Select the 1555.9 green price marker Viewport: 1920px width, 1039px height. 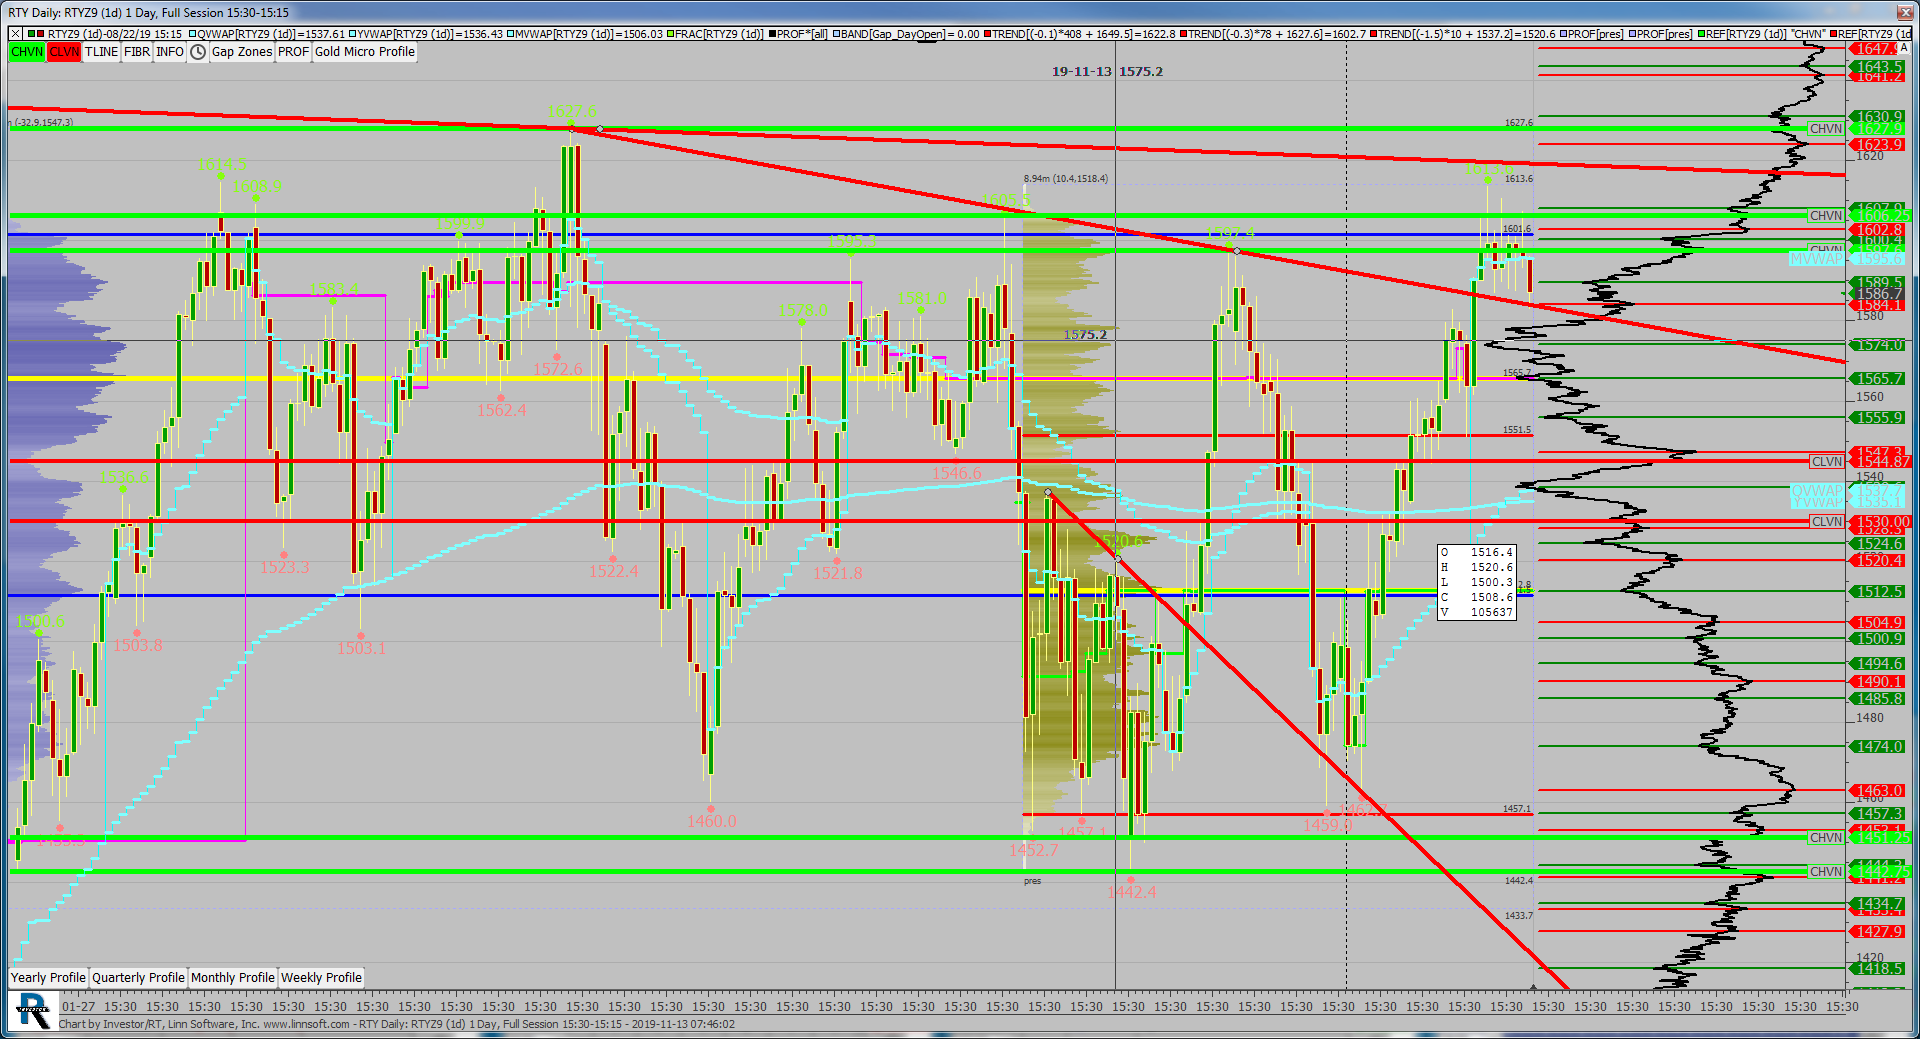click(x=1879, y=418)
